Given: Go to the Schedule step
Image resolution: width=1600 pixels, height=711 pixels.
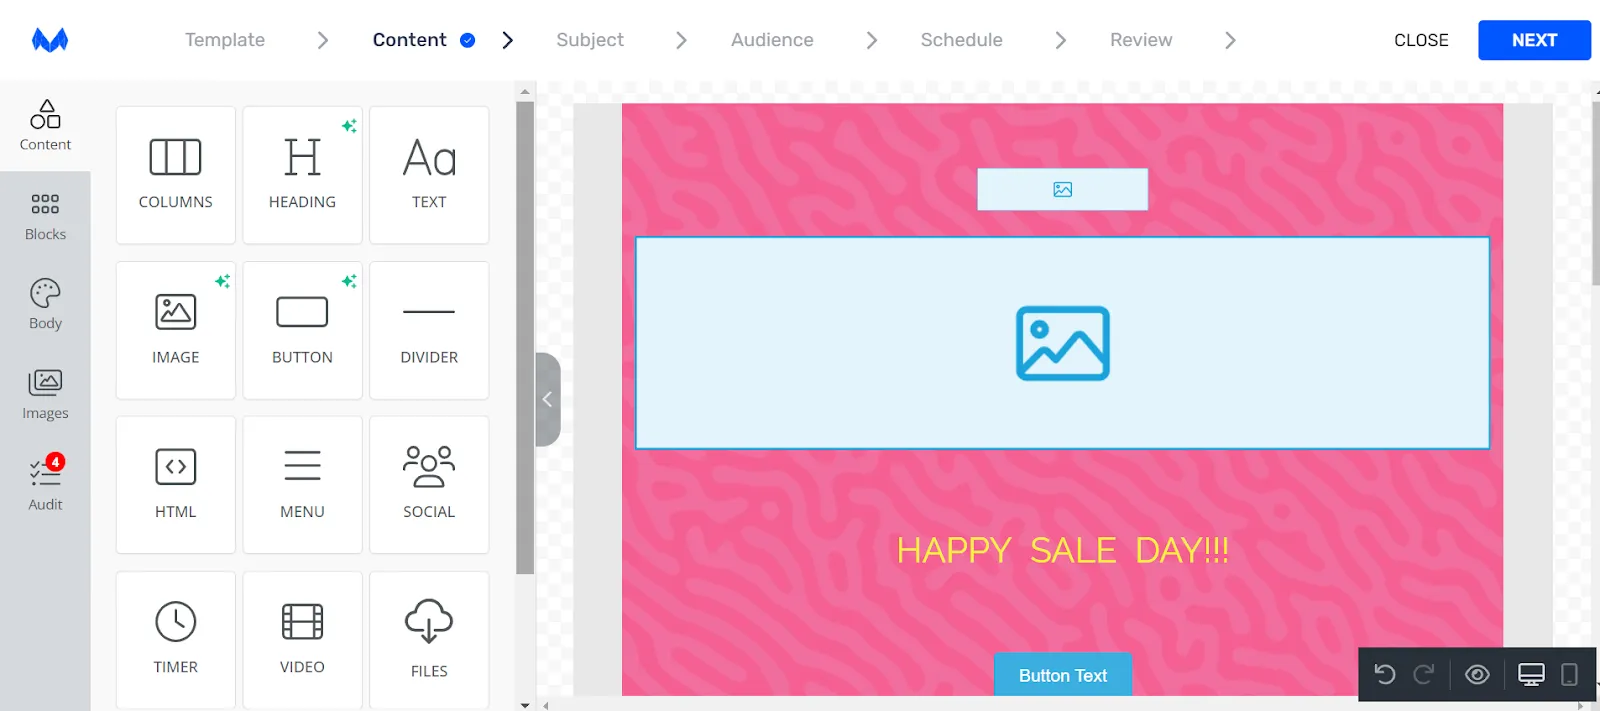Looking at the screenshot, I should 962,40.
